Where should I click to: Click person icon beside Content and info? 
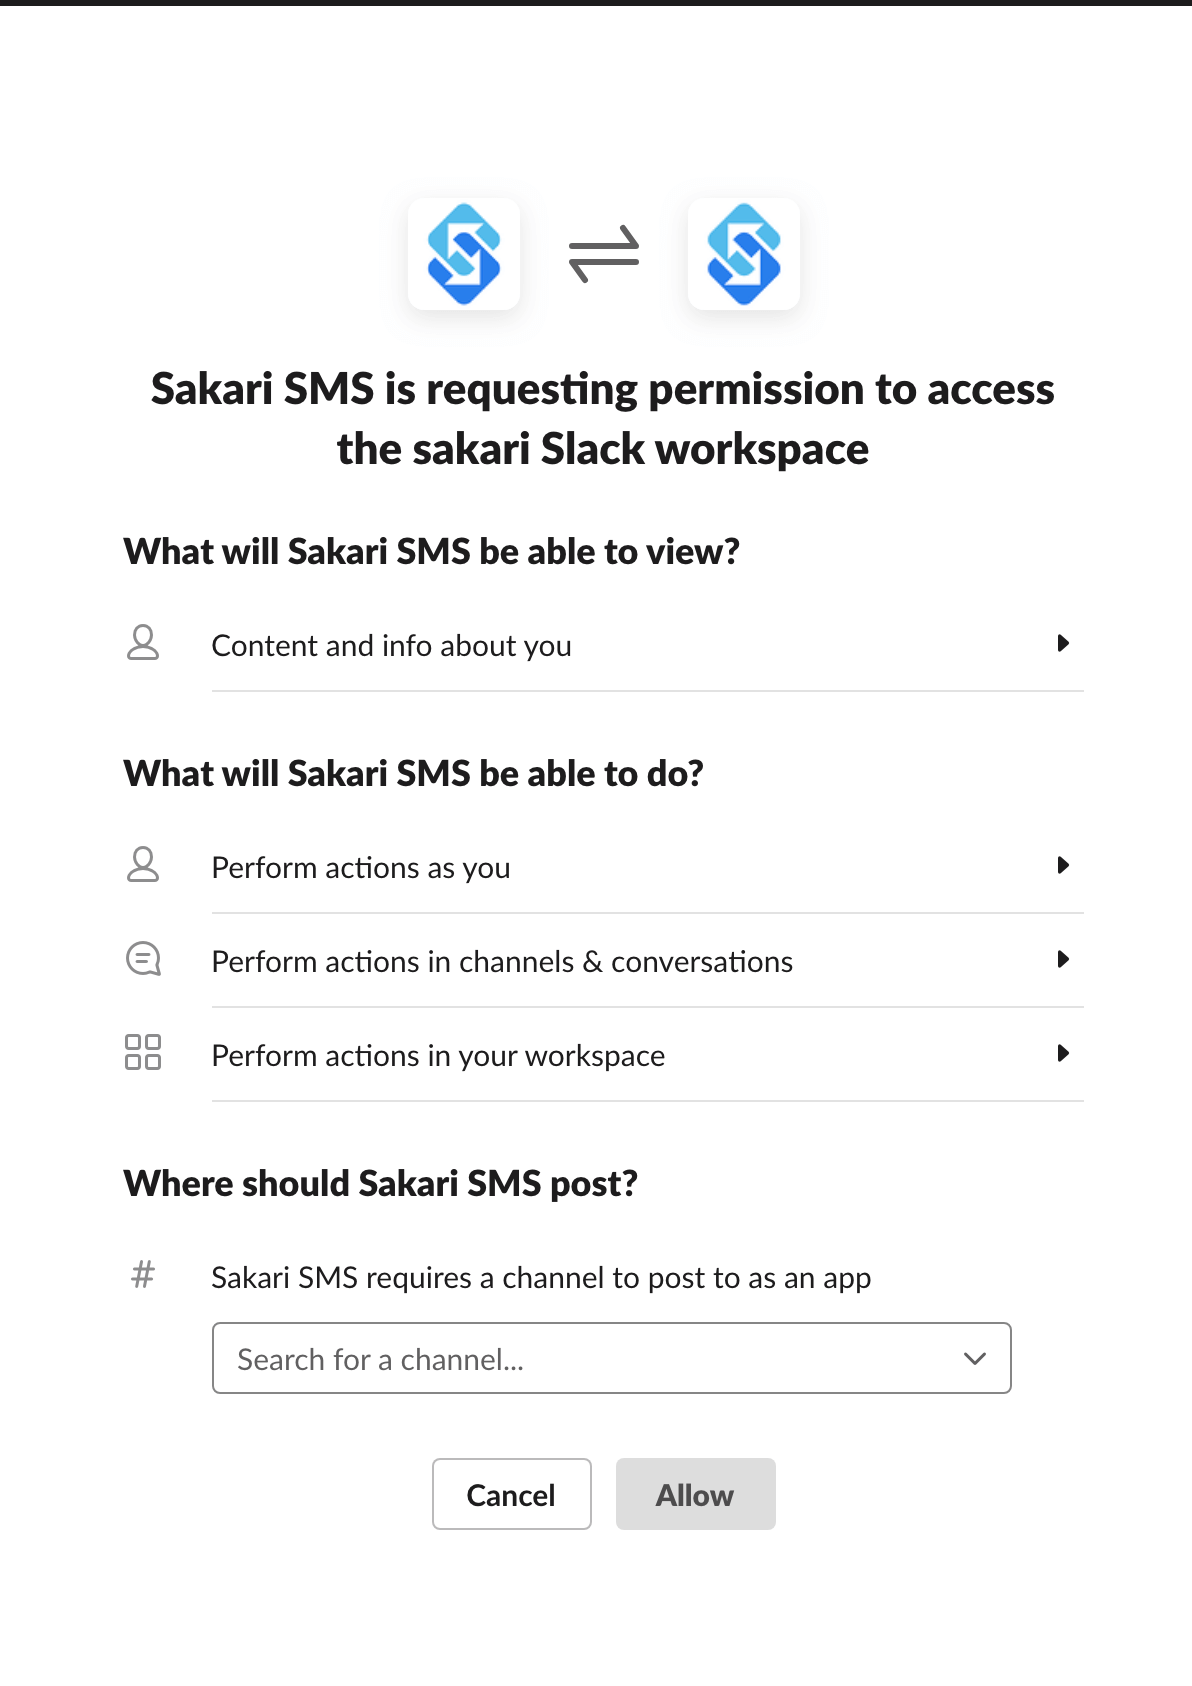point(143,643)
